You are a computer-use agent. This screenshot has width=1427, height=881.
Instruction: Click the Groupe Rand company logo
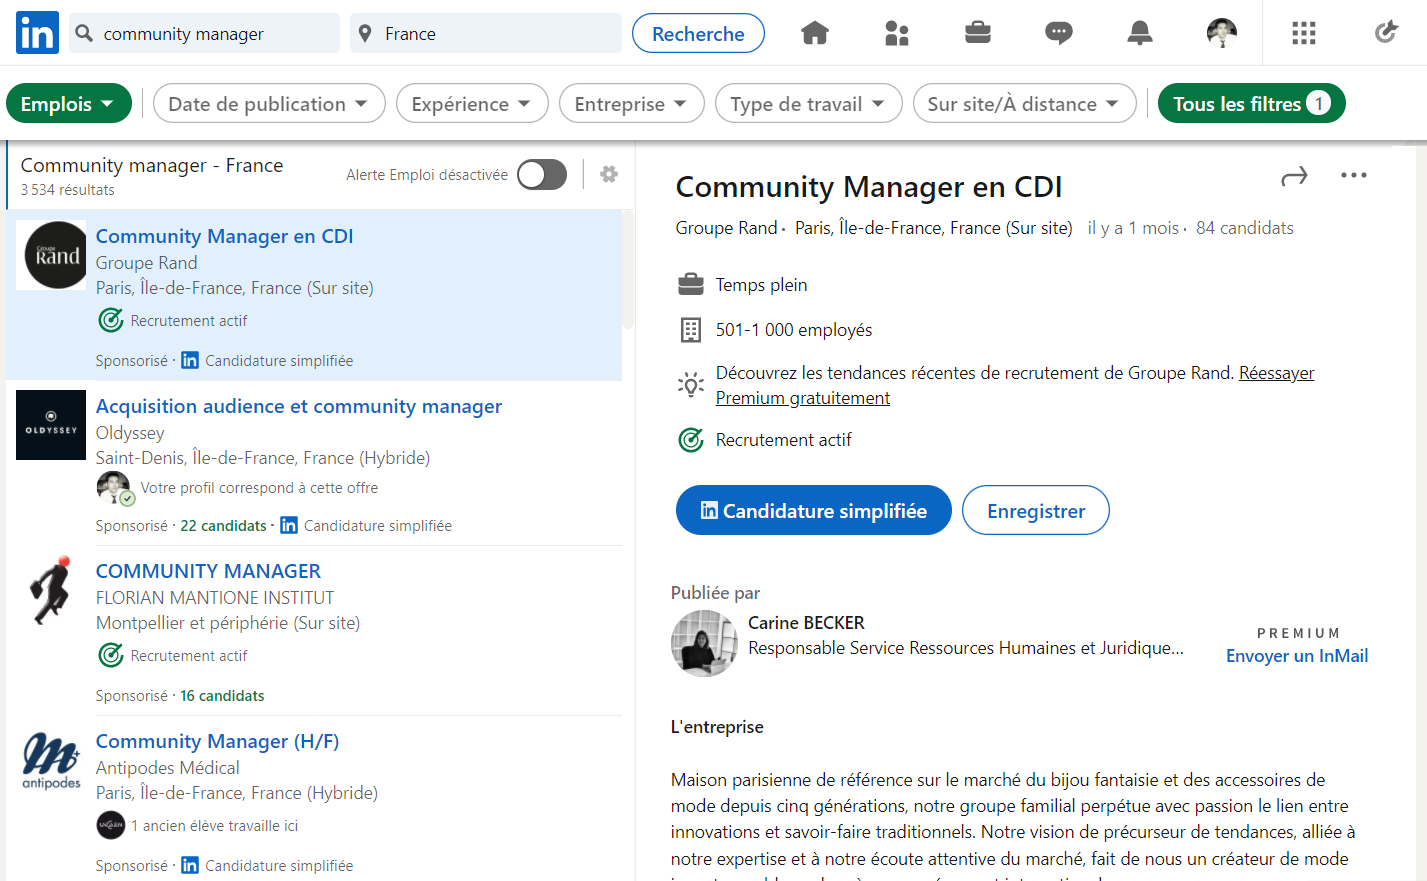pos(51,255)
